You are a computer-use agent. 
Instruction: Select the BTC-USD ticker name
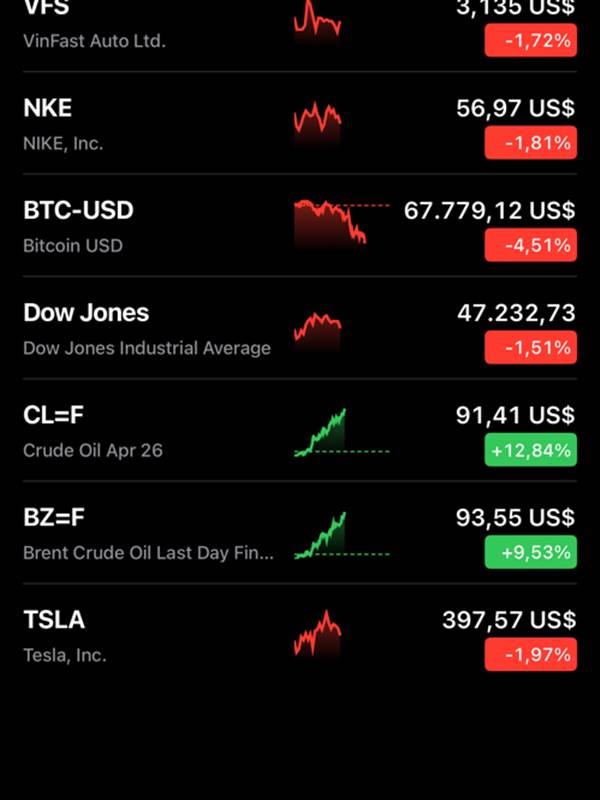(78, 211)
